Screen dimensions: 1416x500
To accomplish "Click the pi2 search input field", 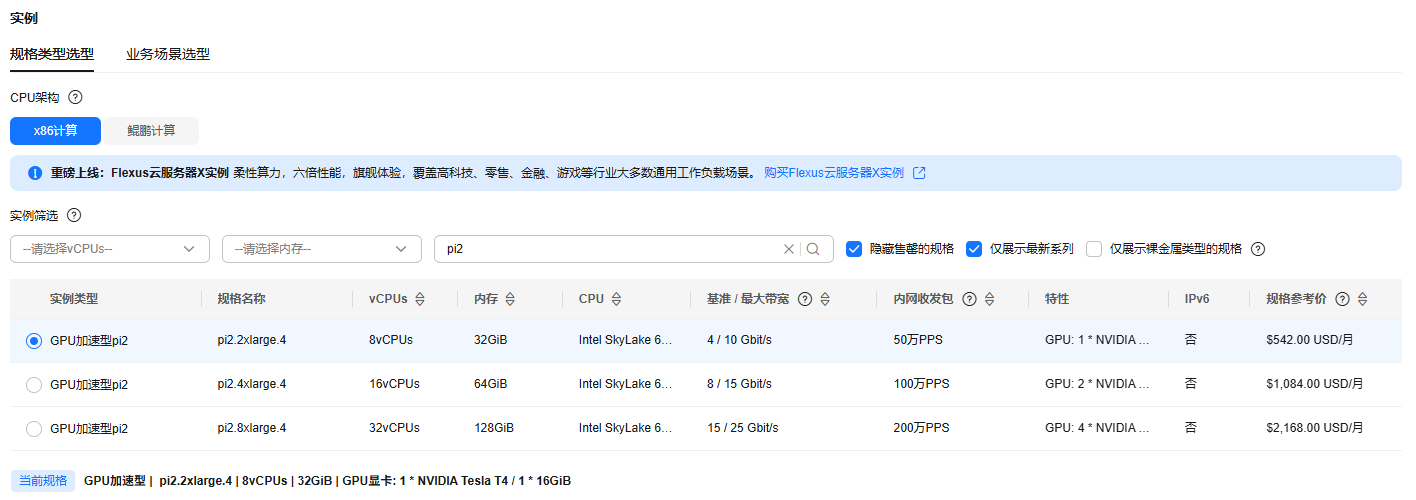I will pyautogui.click(x=608, y=249).
